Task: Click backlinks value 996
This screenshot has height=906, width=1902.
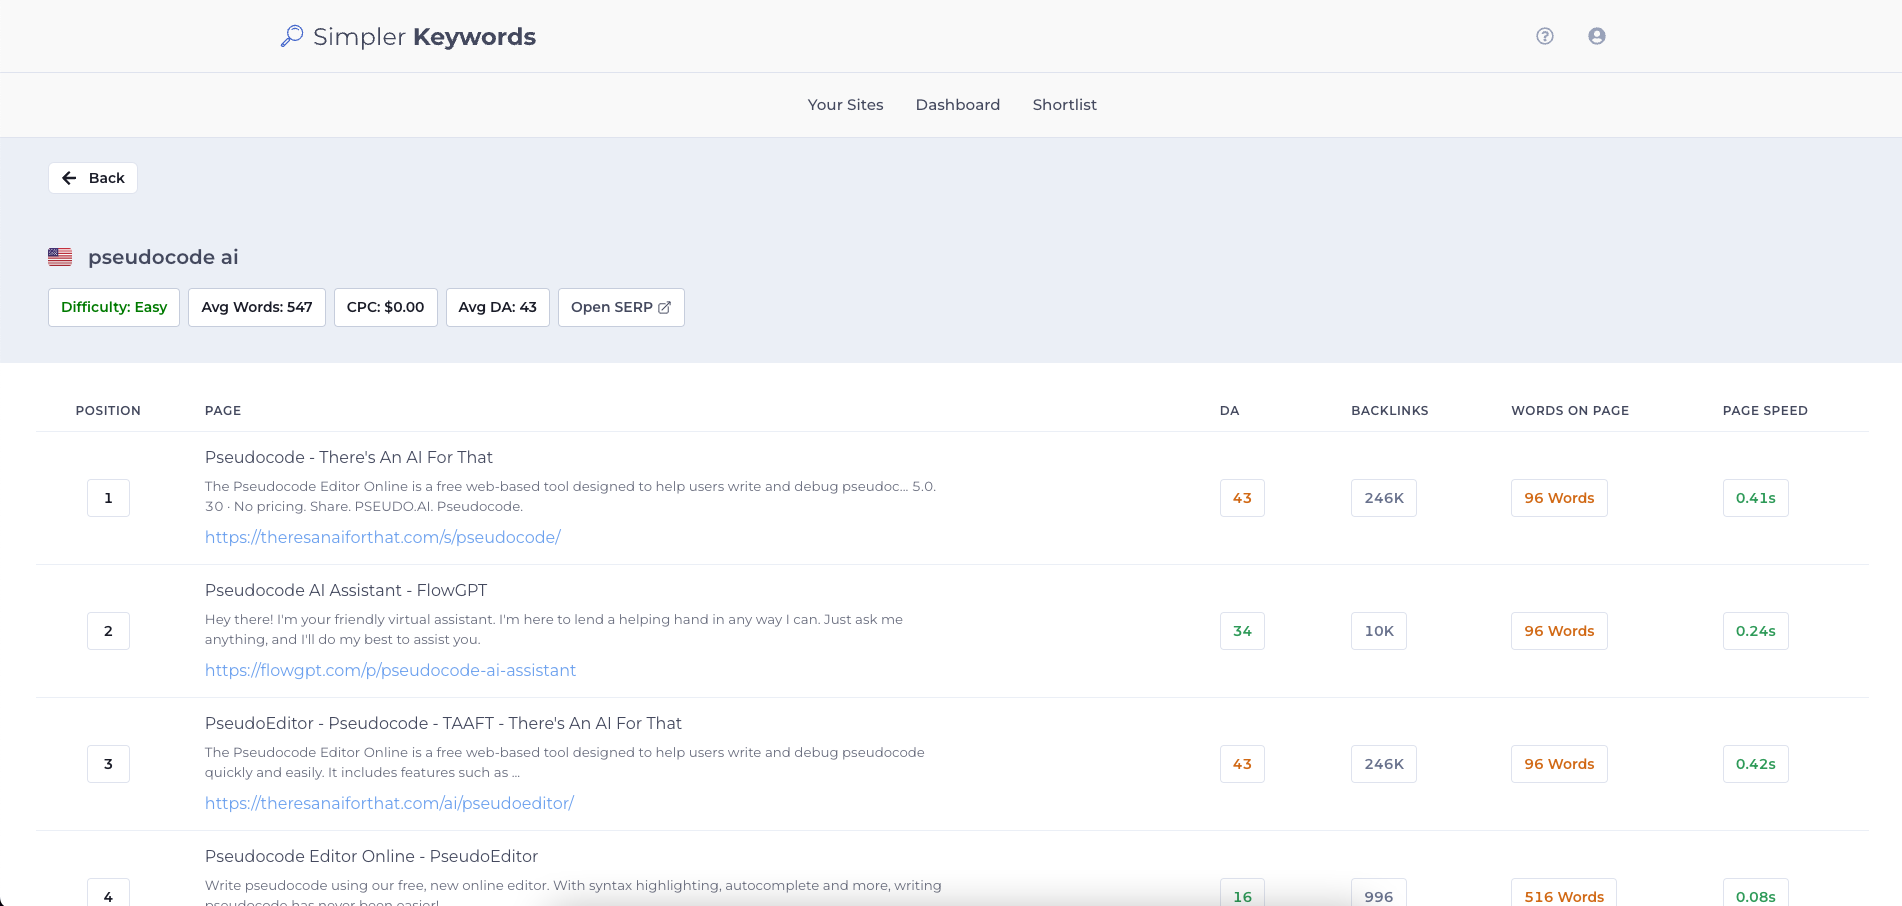Action: pos(1379,893)
